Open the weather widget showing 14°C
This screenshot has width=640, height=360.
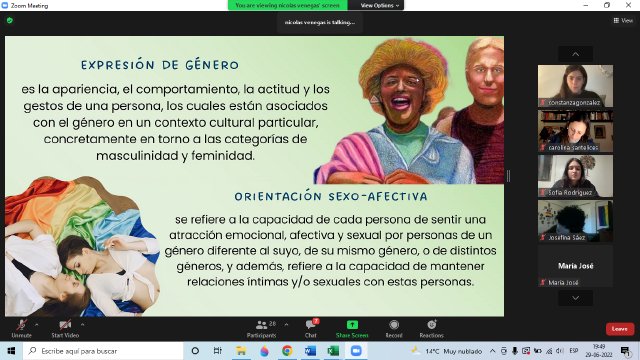point(447,351)
